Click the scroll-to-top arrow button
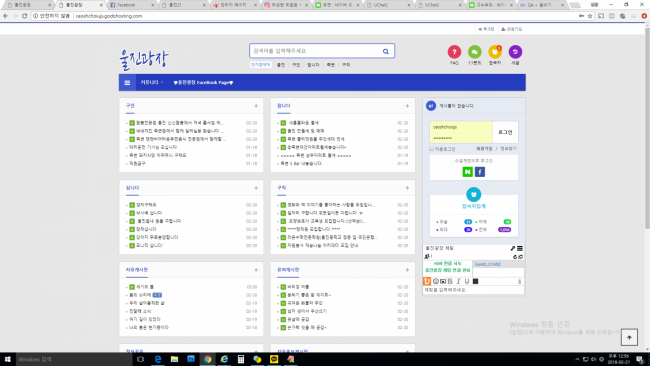This screenshot has width=650, height=366. 629,337
